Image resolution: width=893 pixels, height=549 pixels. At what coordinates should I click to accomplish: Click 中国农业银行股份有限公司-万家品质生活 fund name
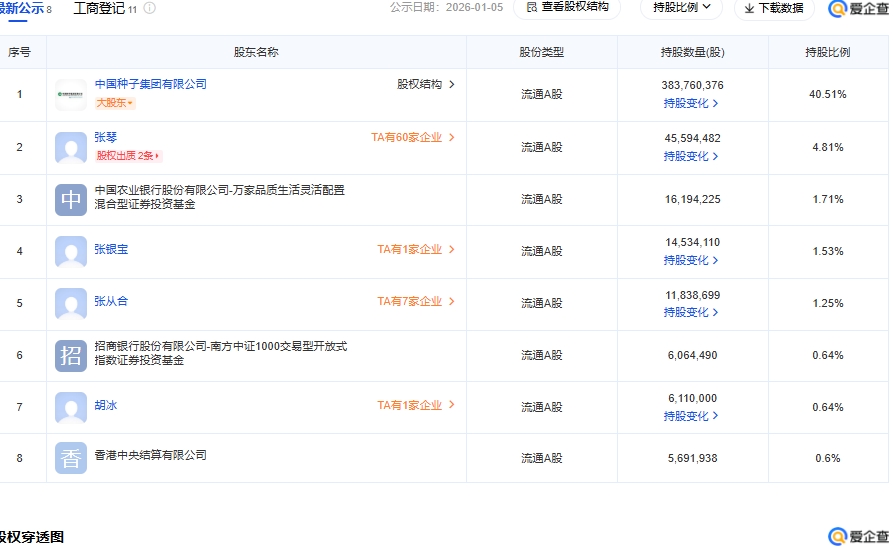tap(219, 197)
